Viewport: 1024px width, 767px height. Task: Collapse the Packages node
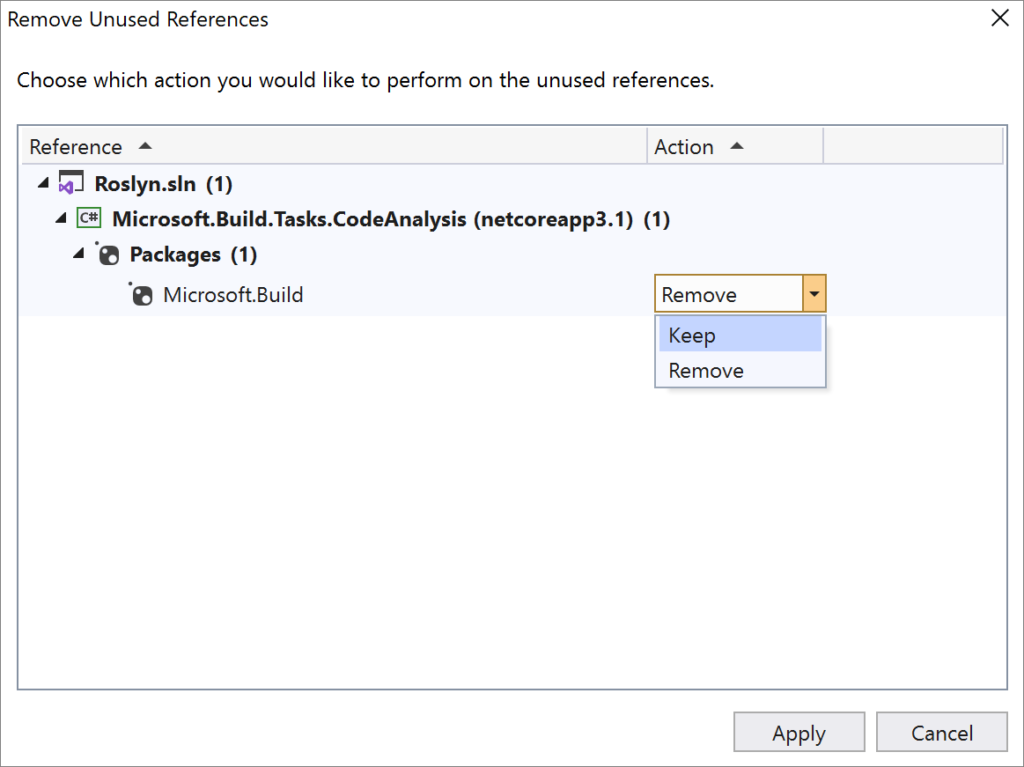tap(79, 255)
